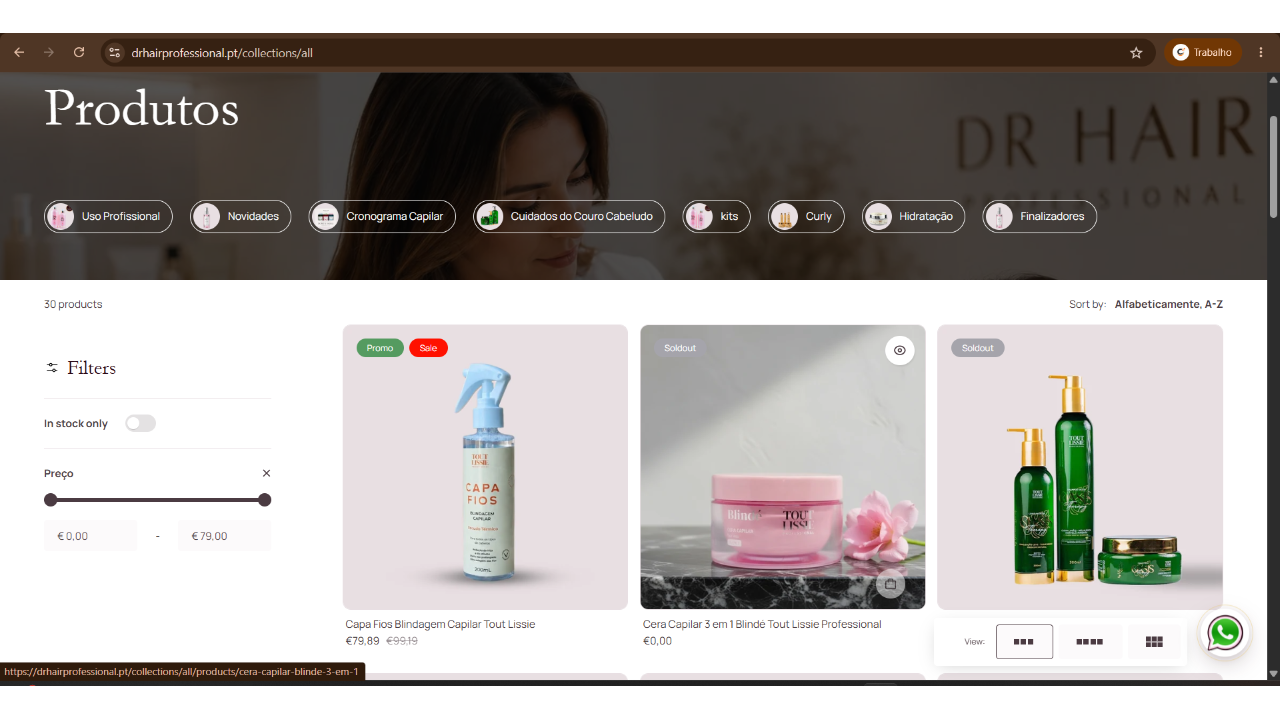Focus the minimum price field €0,00
The width and height of the screenshot is (1280, 720).
(91, 536)
